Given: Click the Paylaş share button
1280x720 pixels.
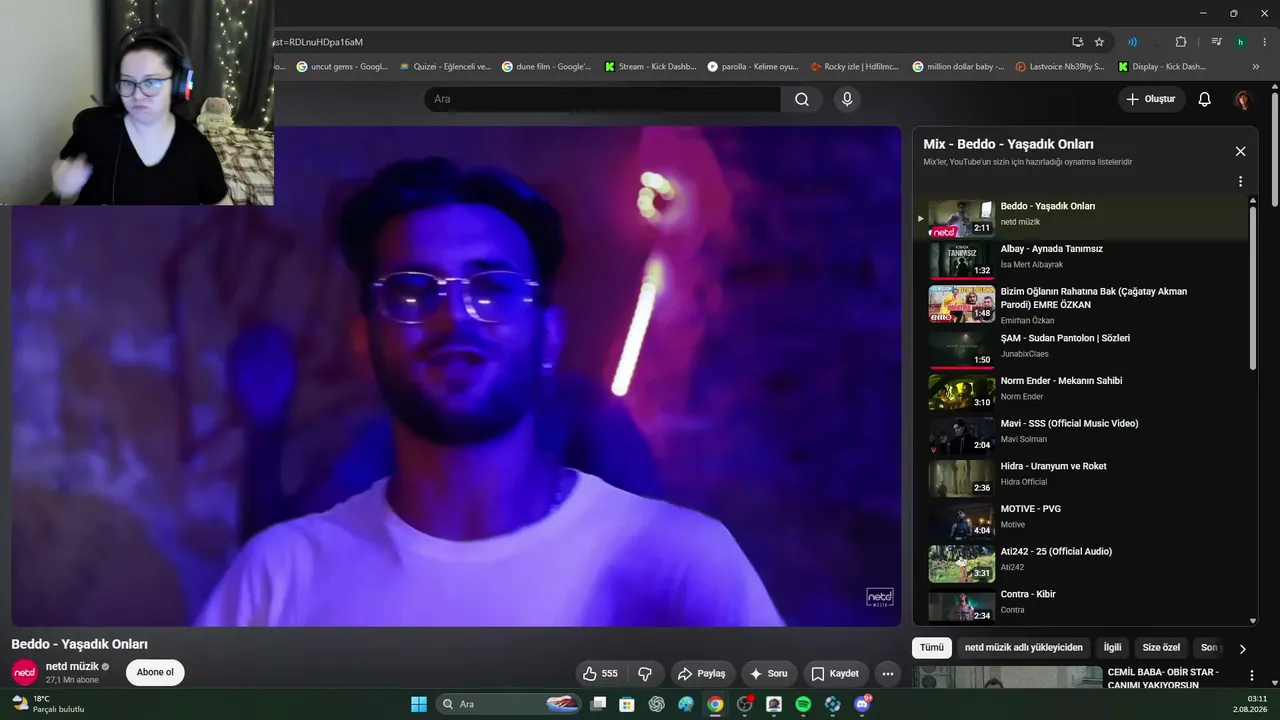Looking at the screenshot, I should click(701, 674).
